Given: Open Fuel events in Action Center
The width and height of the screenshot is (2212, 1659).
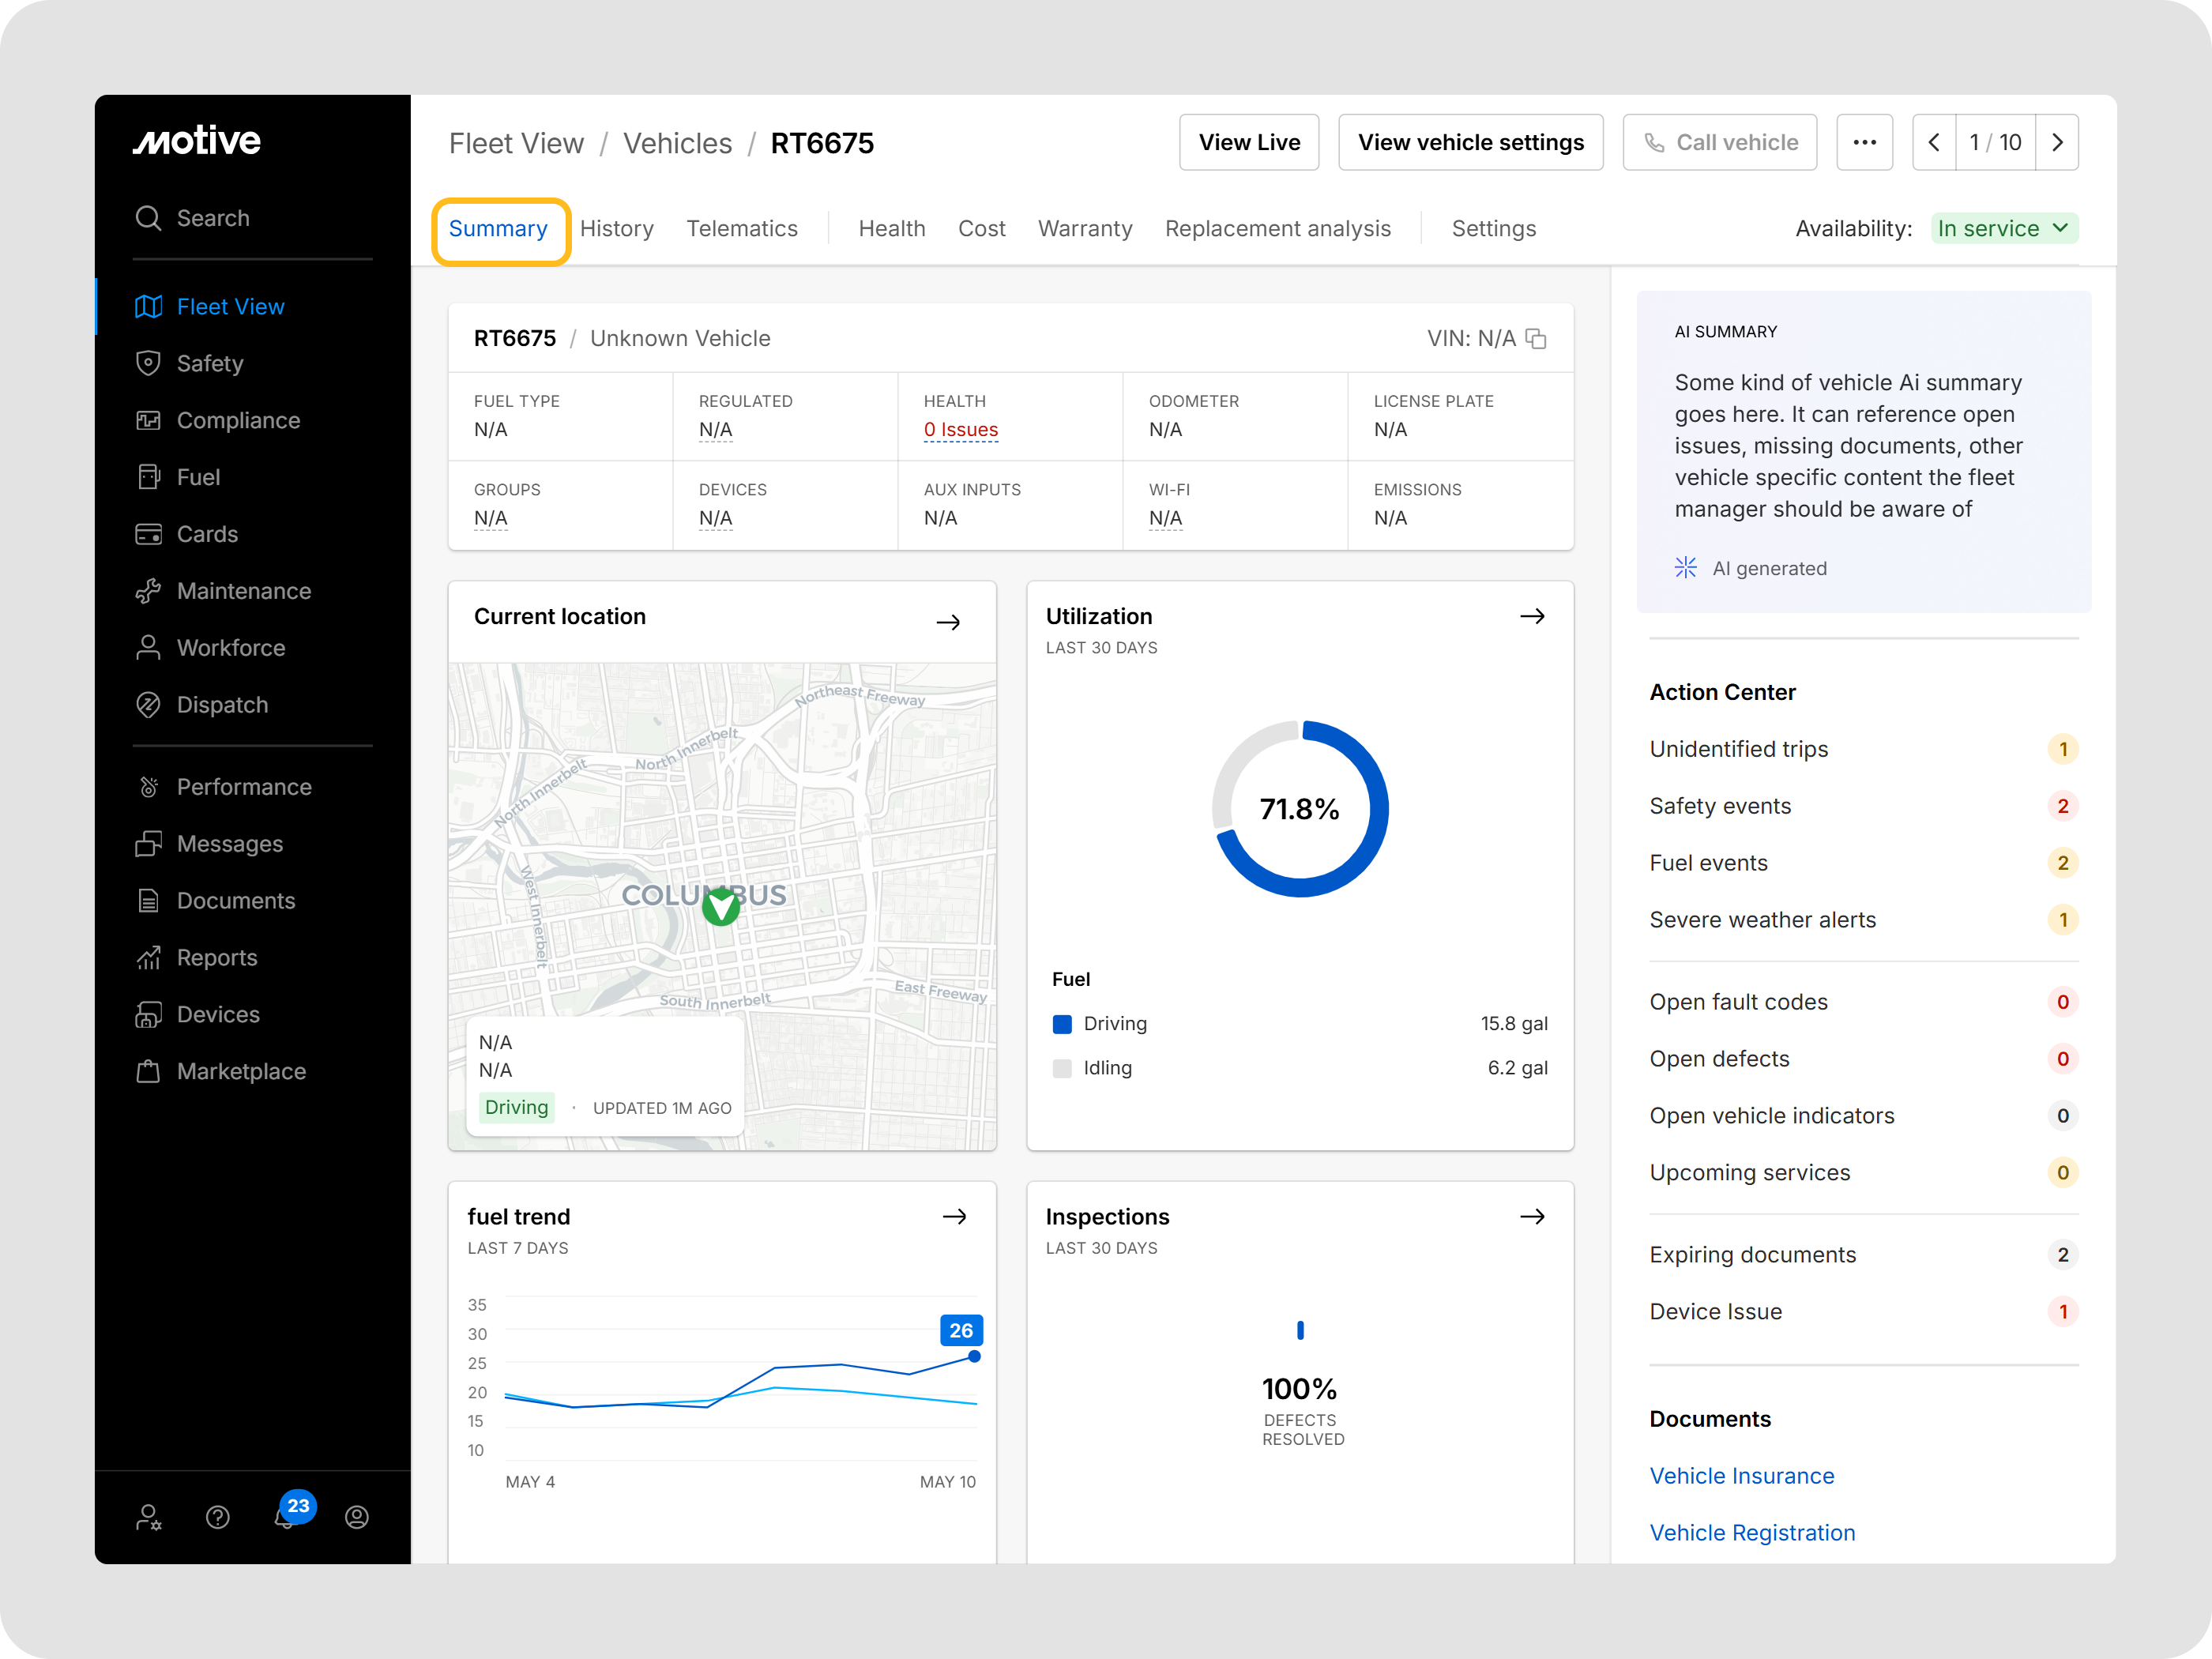Looking at the screenshot, I should click(1864, 863).
